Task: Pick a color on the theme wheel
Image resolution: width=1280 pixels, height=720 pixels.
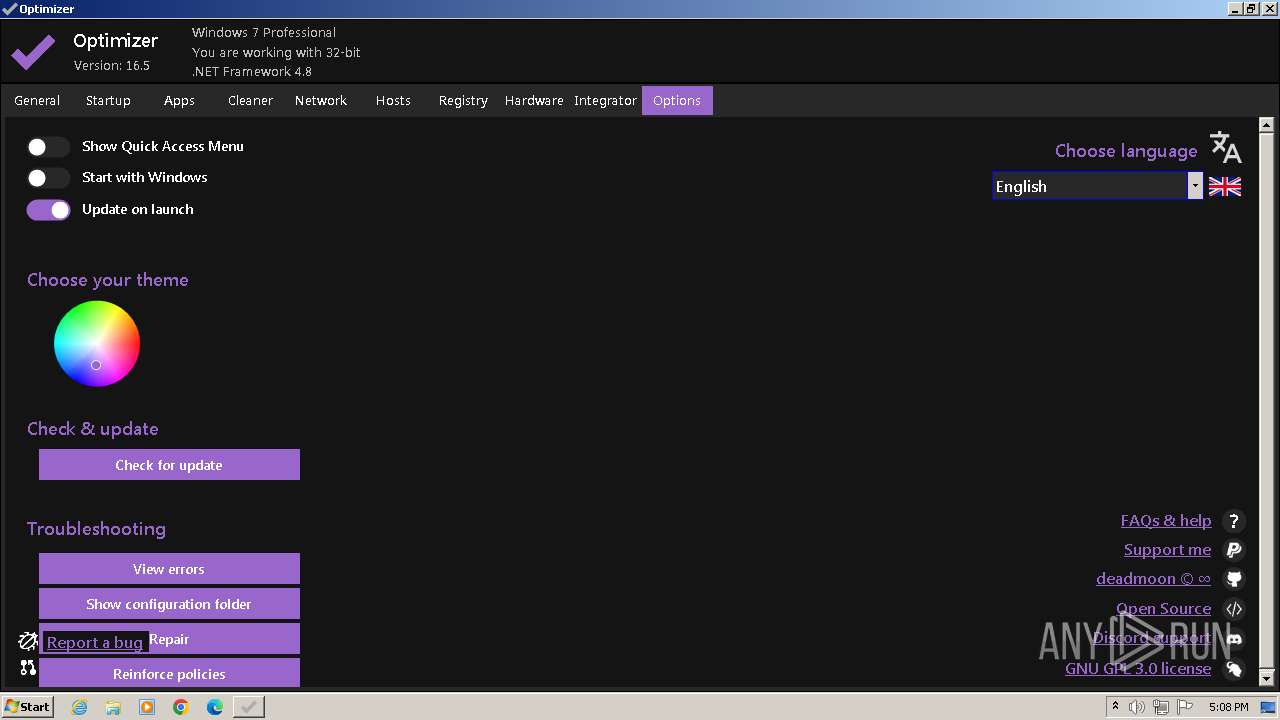Action: click(x=97, y=344)
